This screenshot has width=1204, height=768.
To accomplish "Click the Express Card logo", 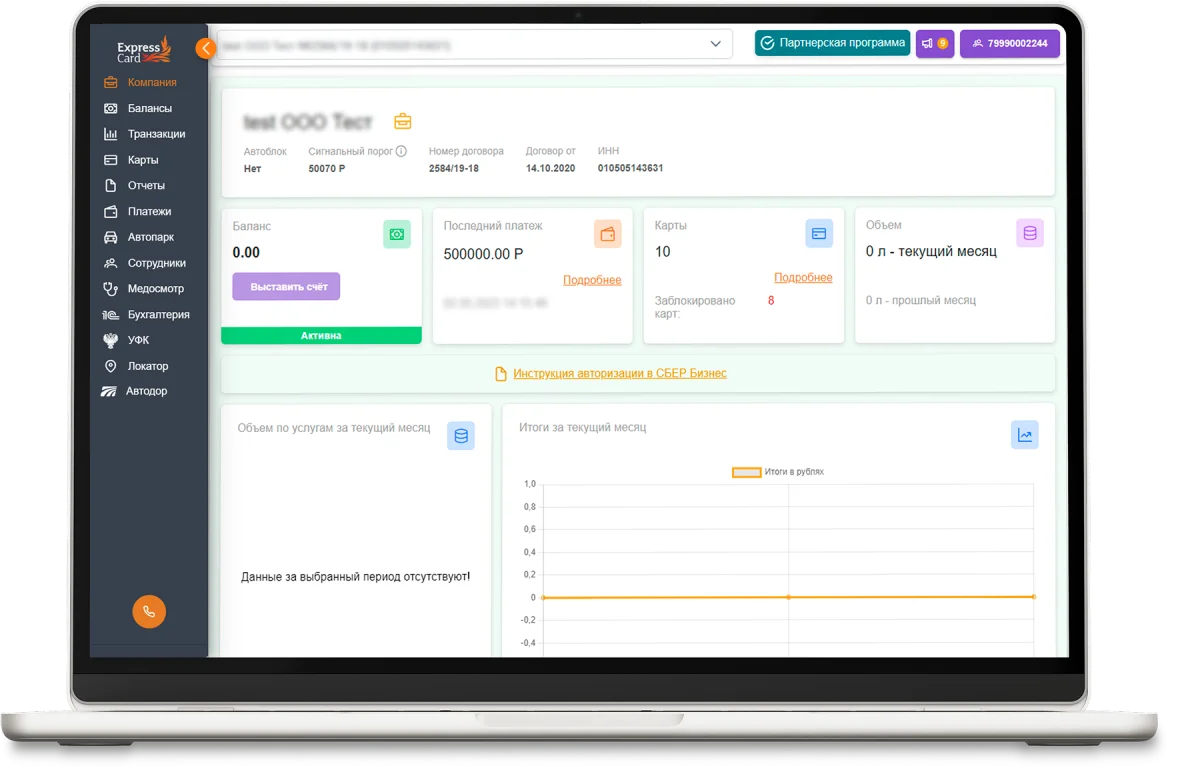I will [144, 50].
